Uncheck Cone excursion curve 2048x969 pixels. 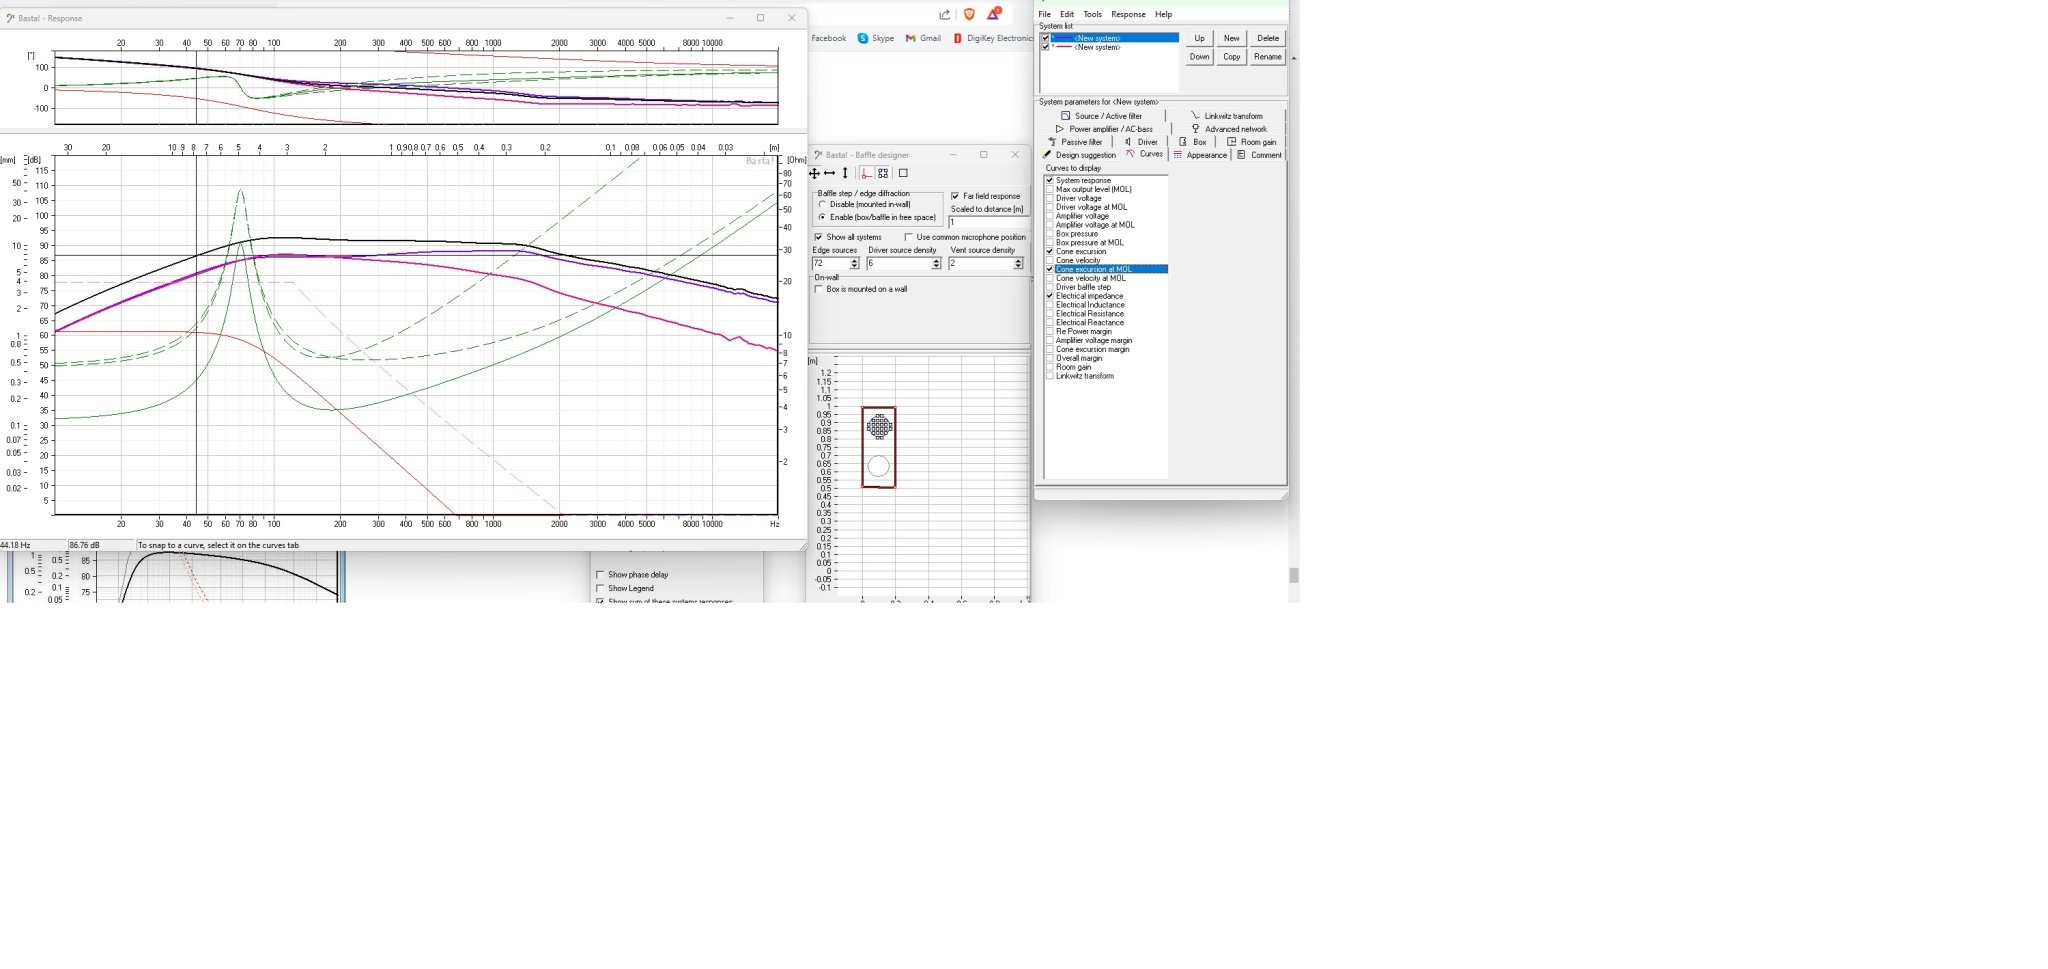[x=1050, y=251]
